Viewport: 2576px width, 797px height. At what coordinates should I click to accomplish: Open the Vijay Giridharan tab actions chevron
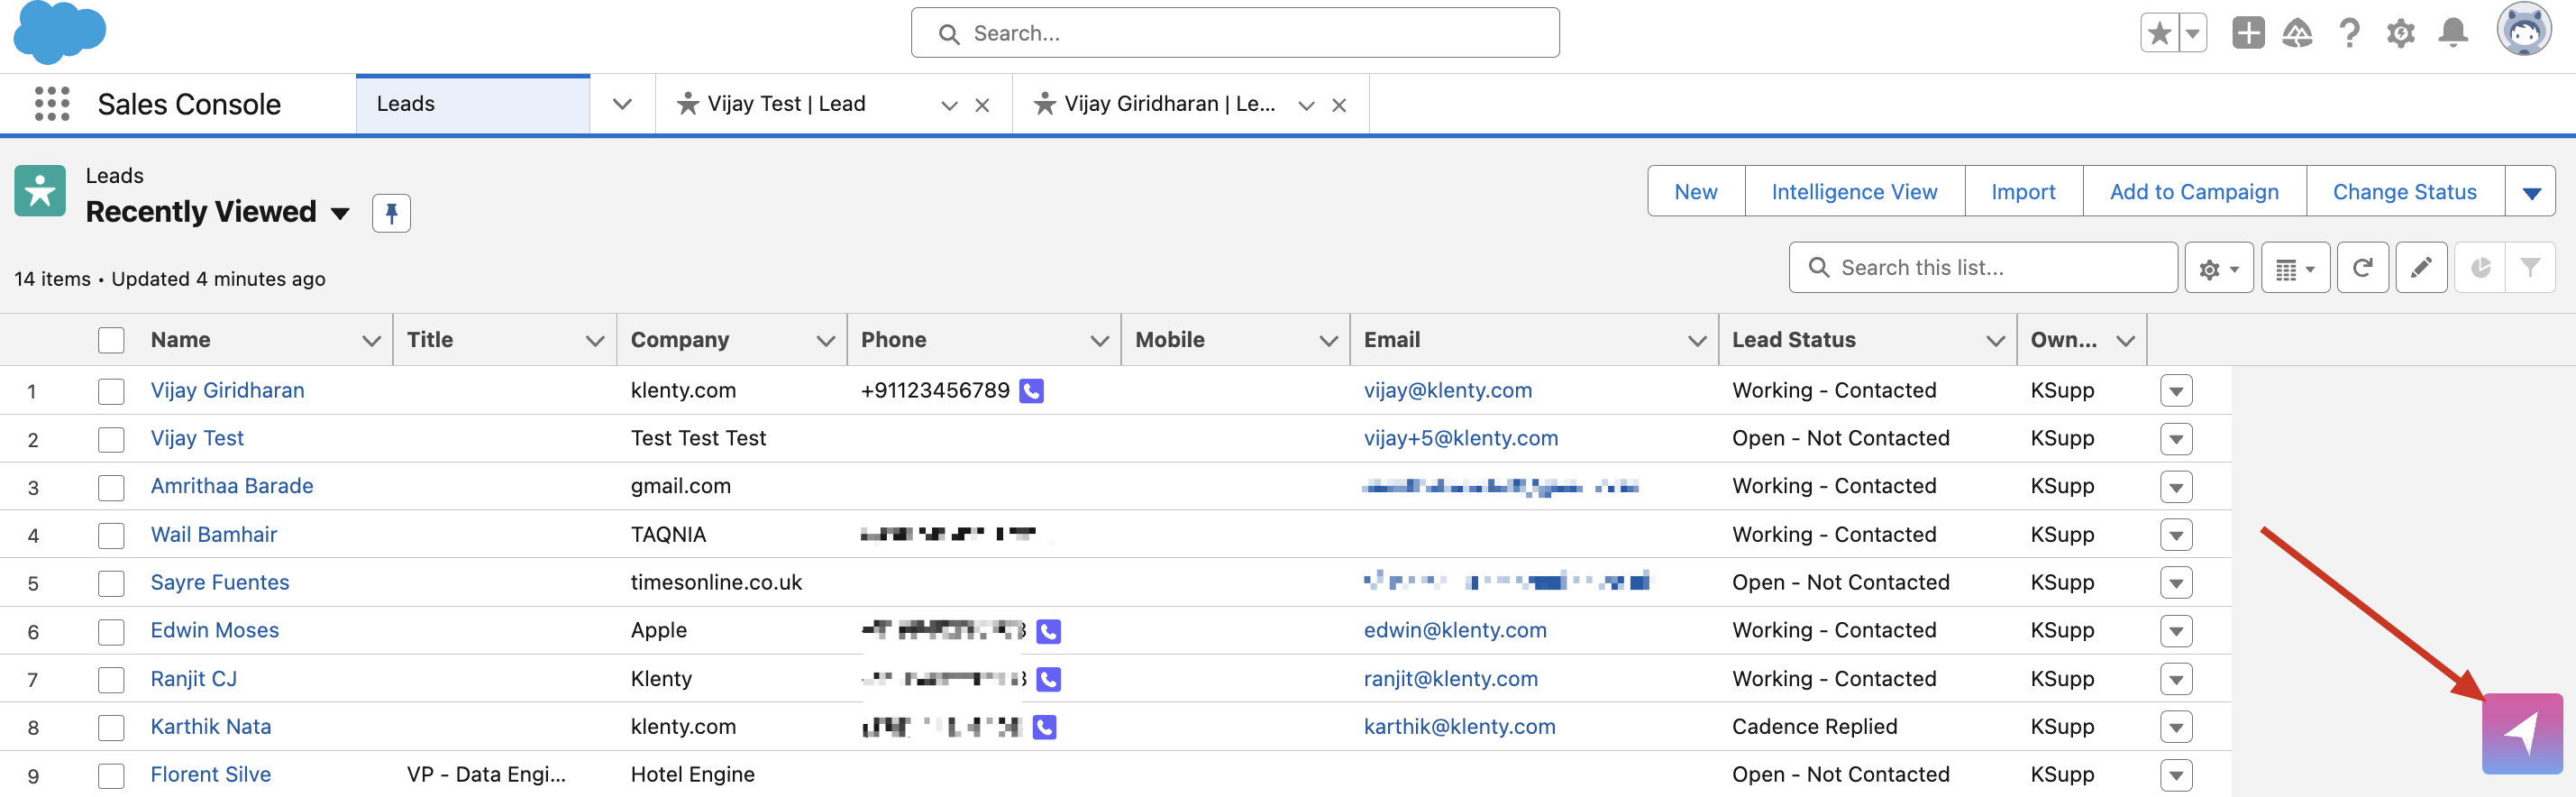(x=1306, y=105)
